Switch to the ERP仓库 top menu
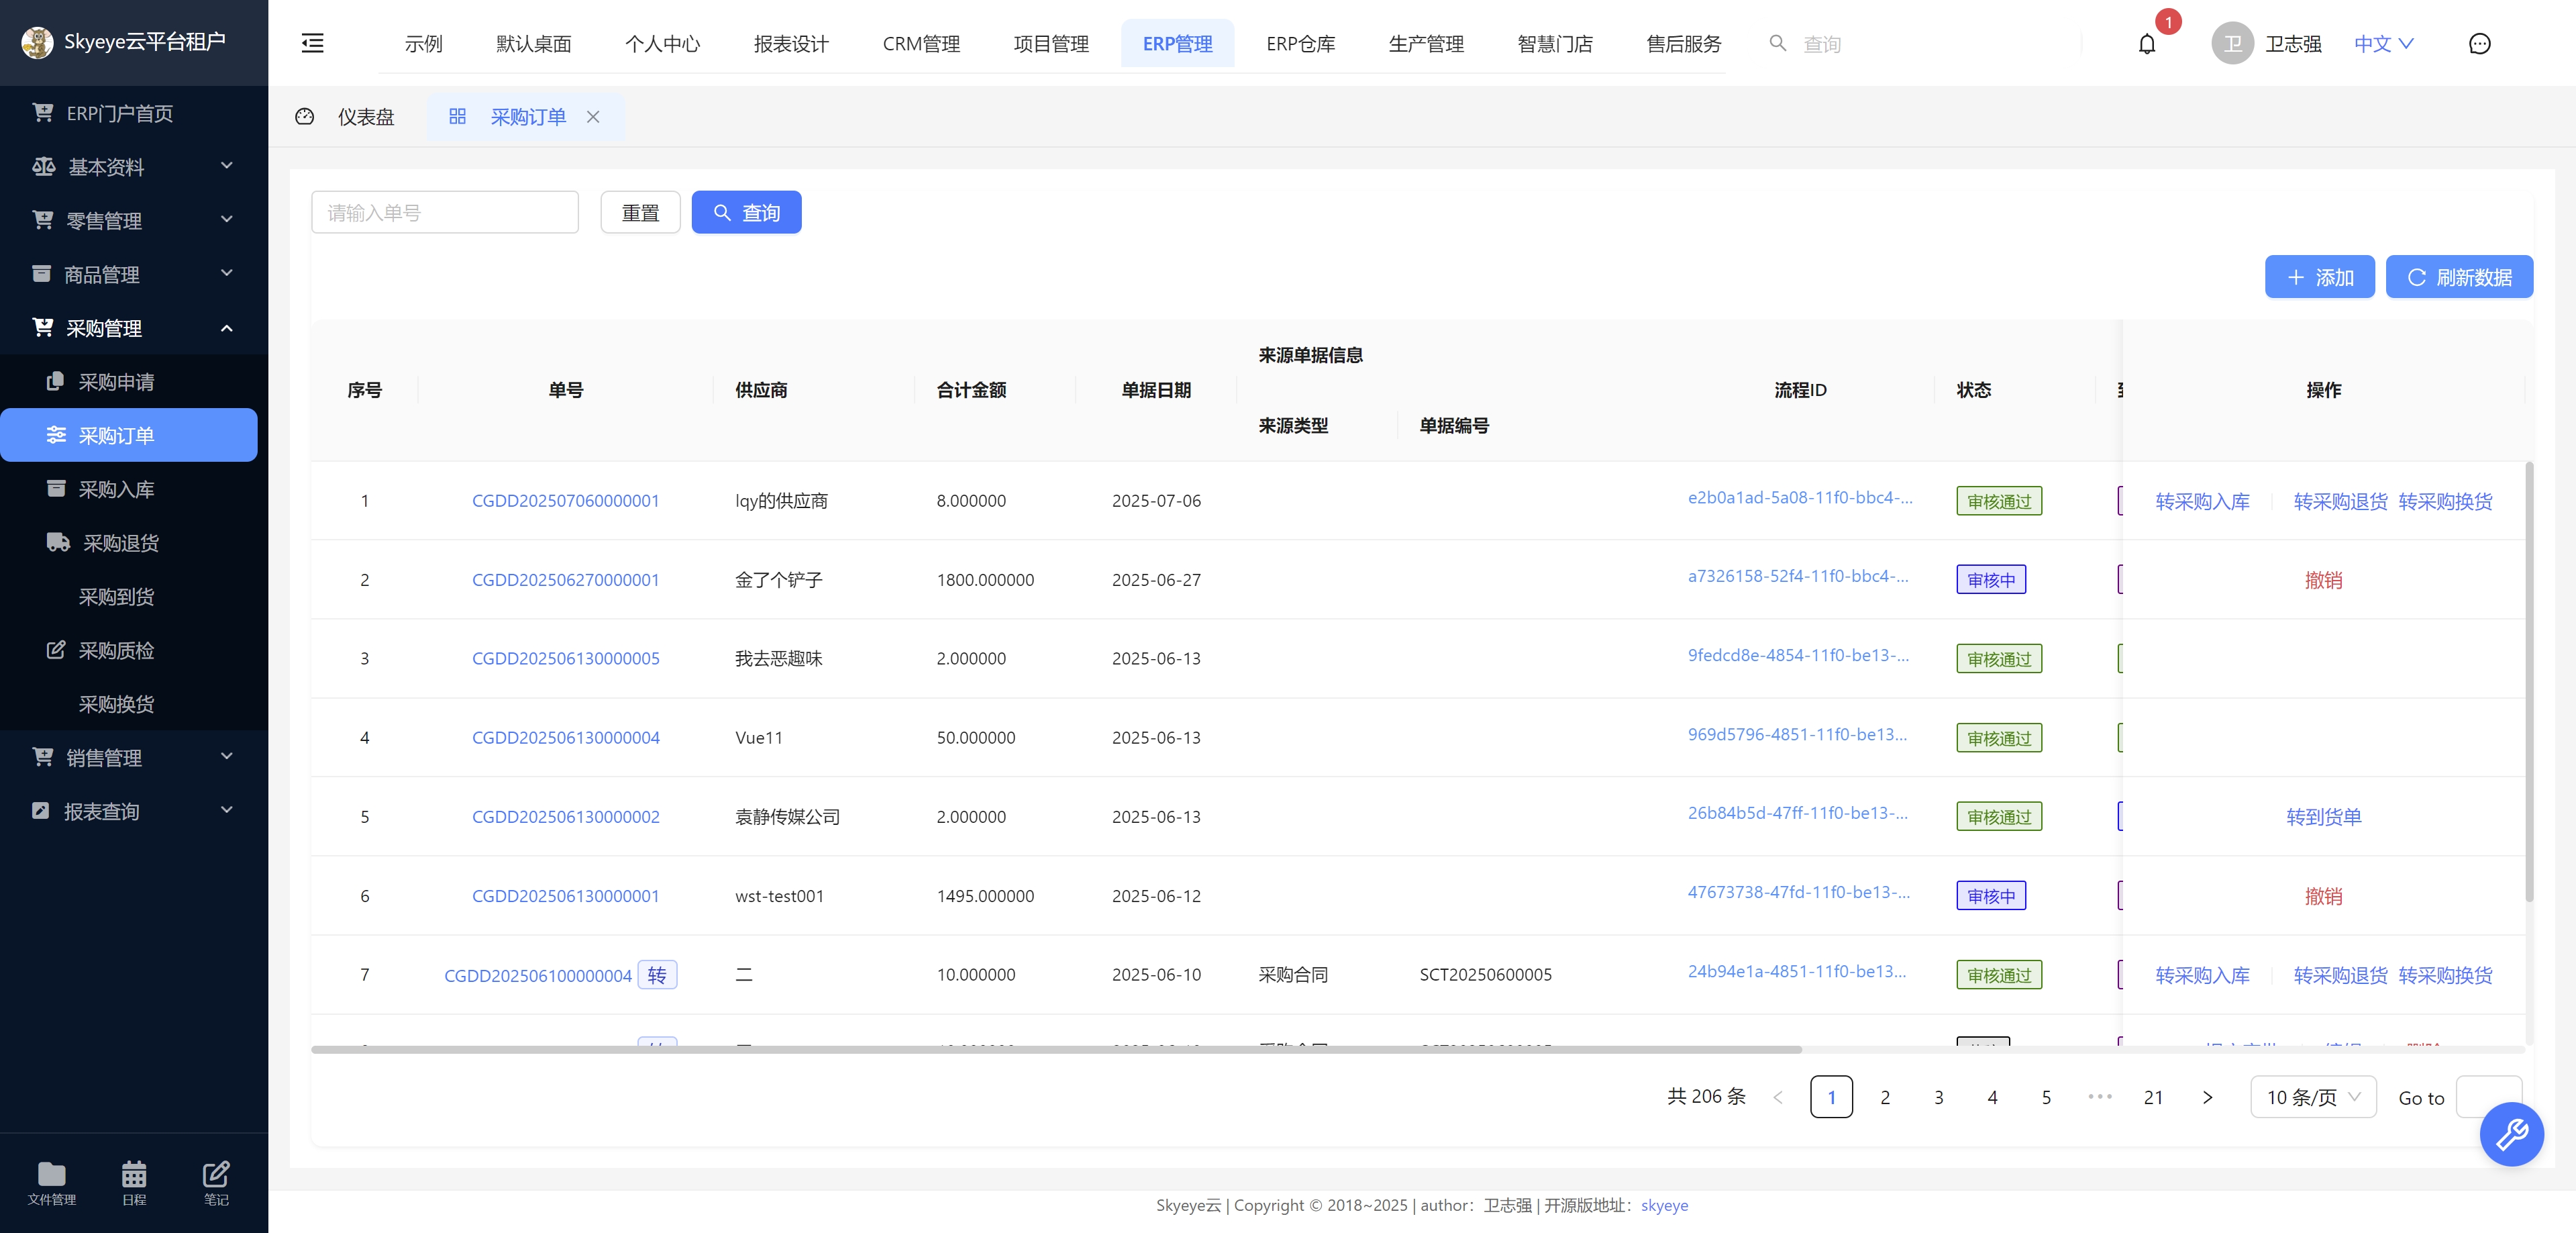This screenshot has height=1233, width=2576. point(1300,44)
